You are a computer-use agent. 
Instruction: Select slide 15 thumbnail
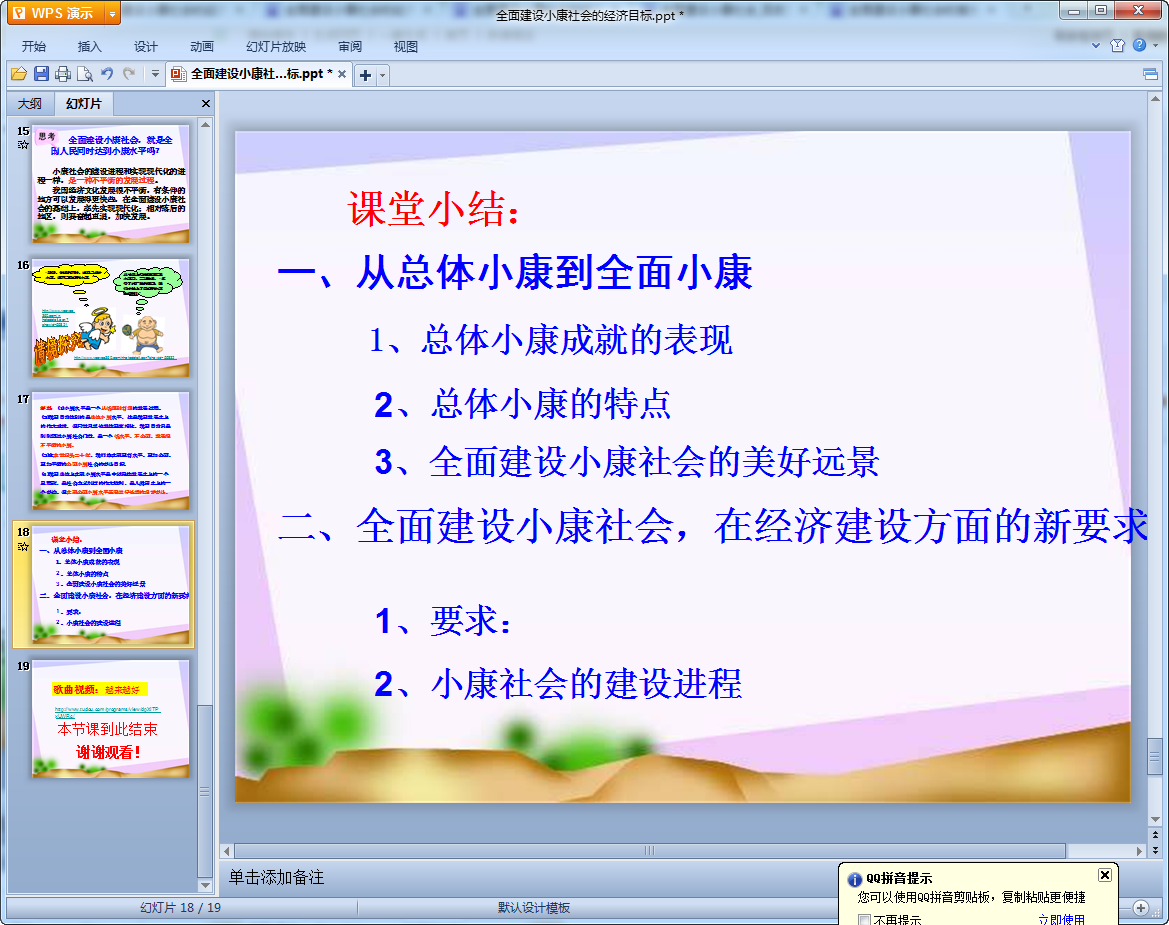pos(110,184)
